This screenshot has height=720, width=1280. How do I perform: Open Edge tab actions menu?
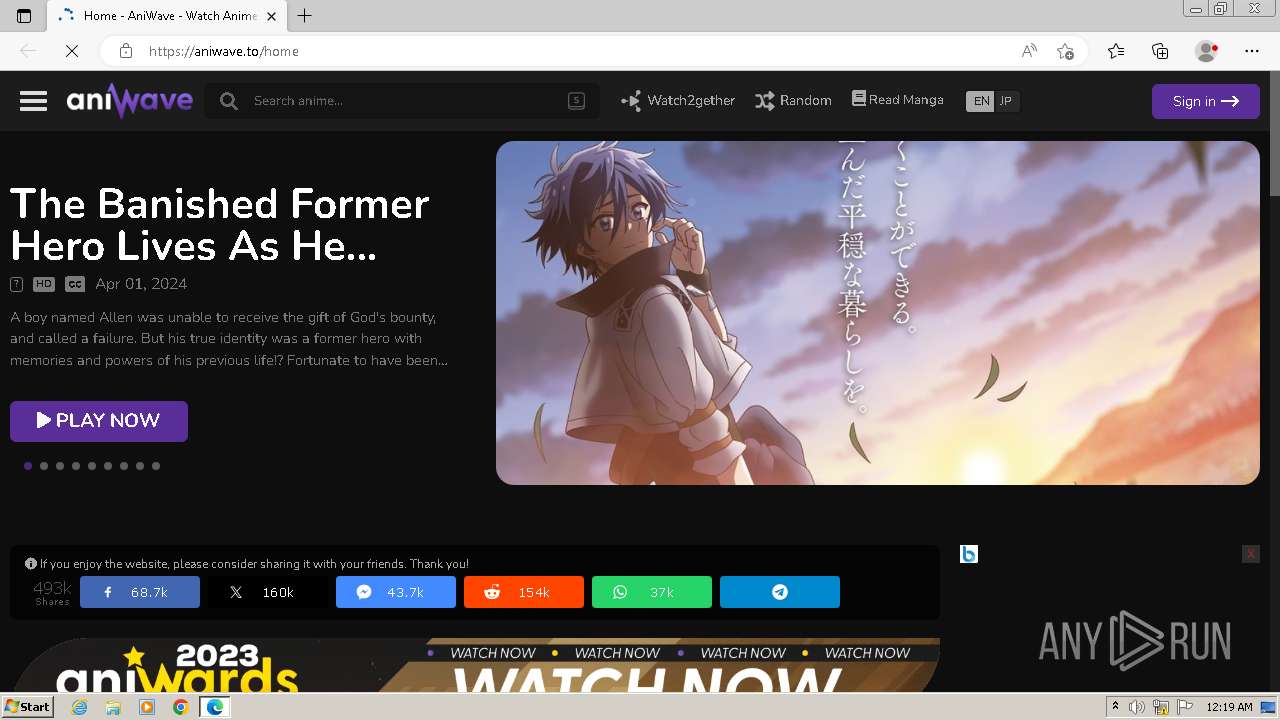pyautogui.click(x=24, y=16)
